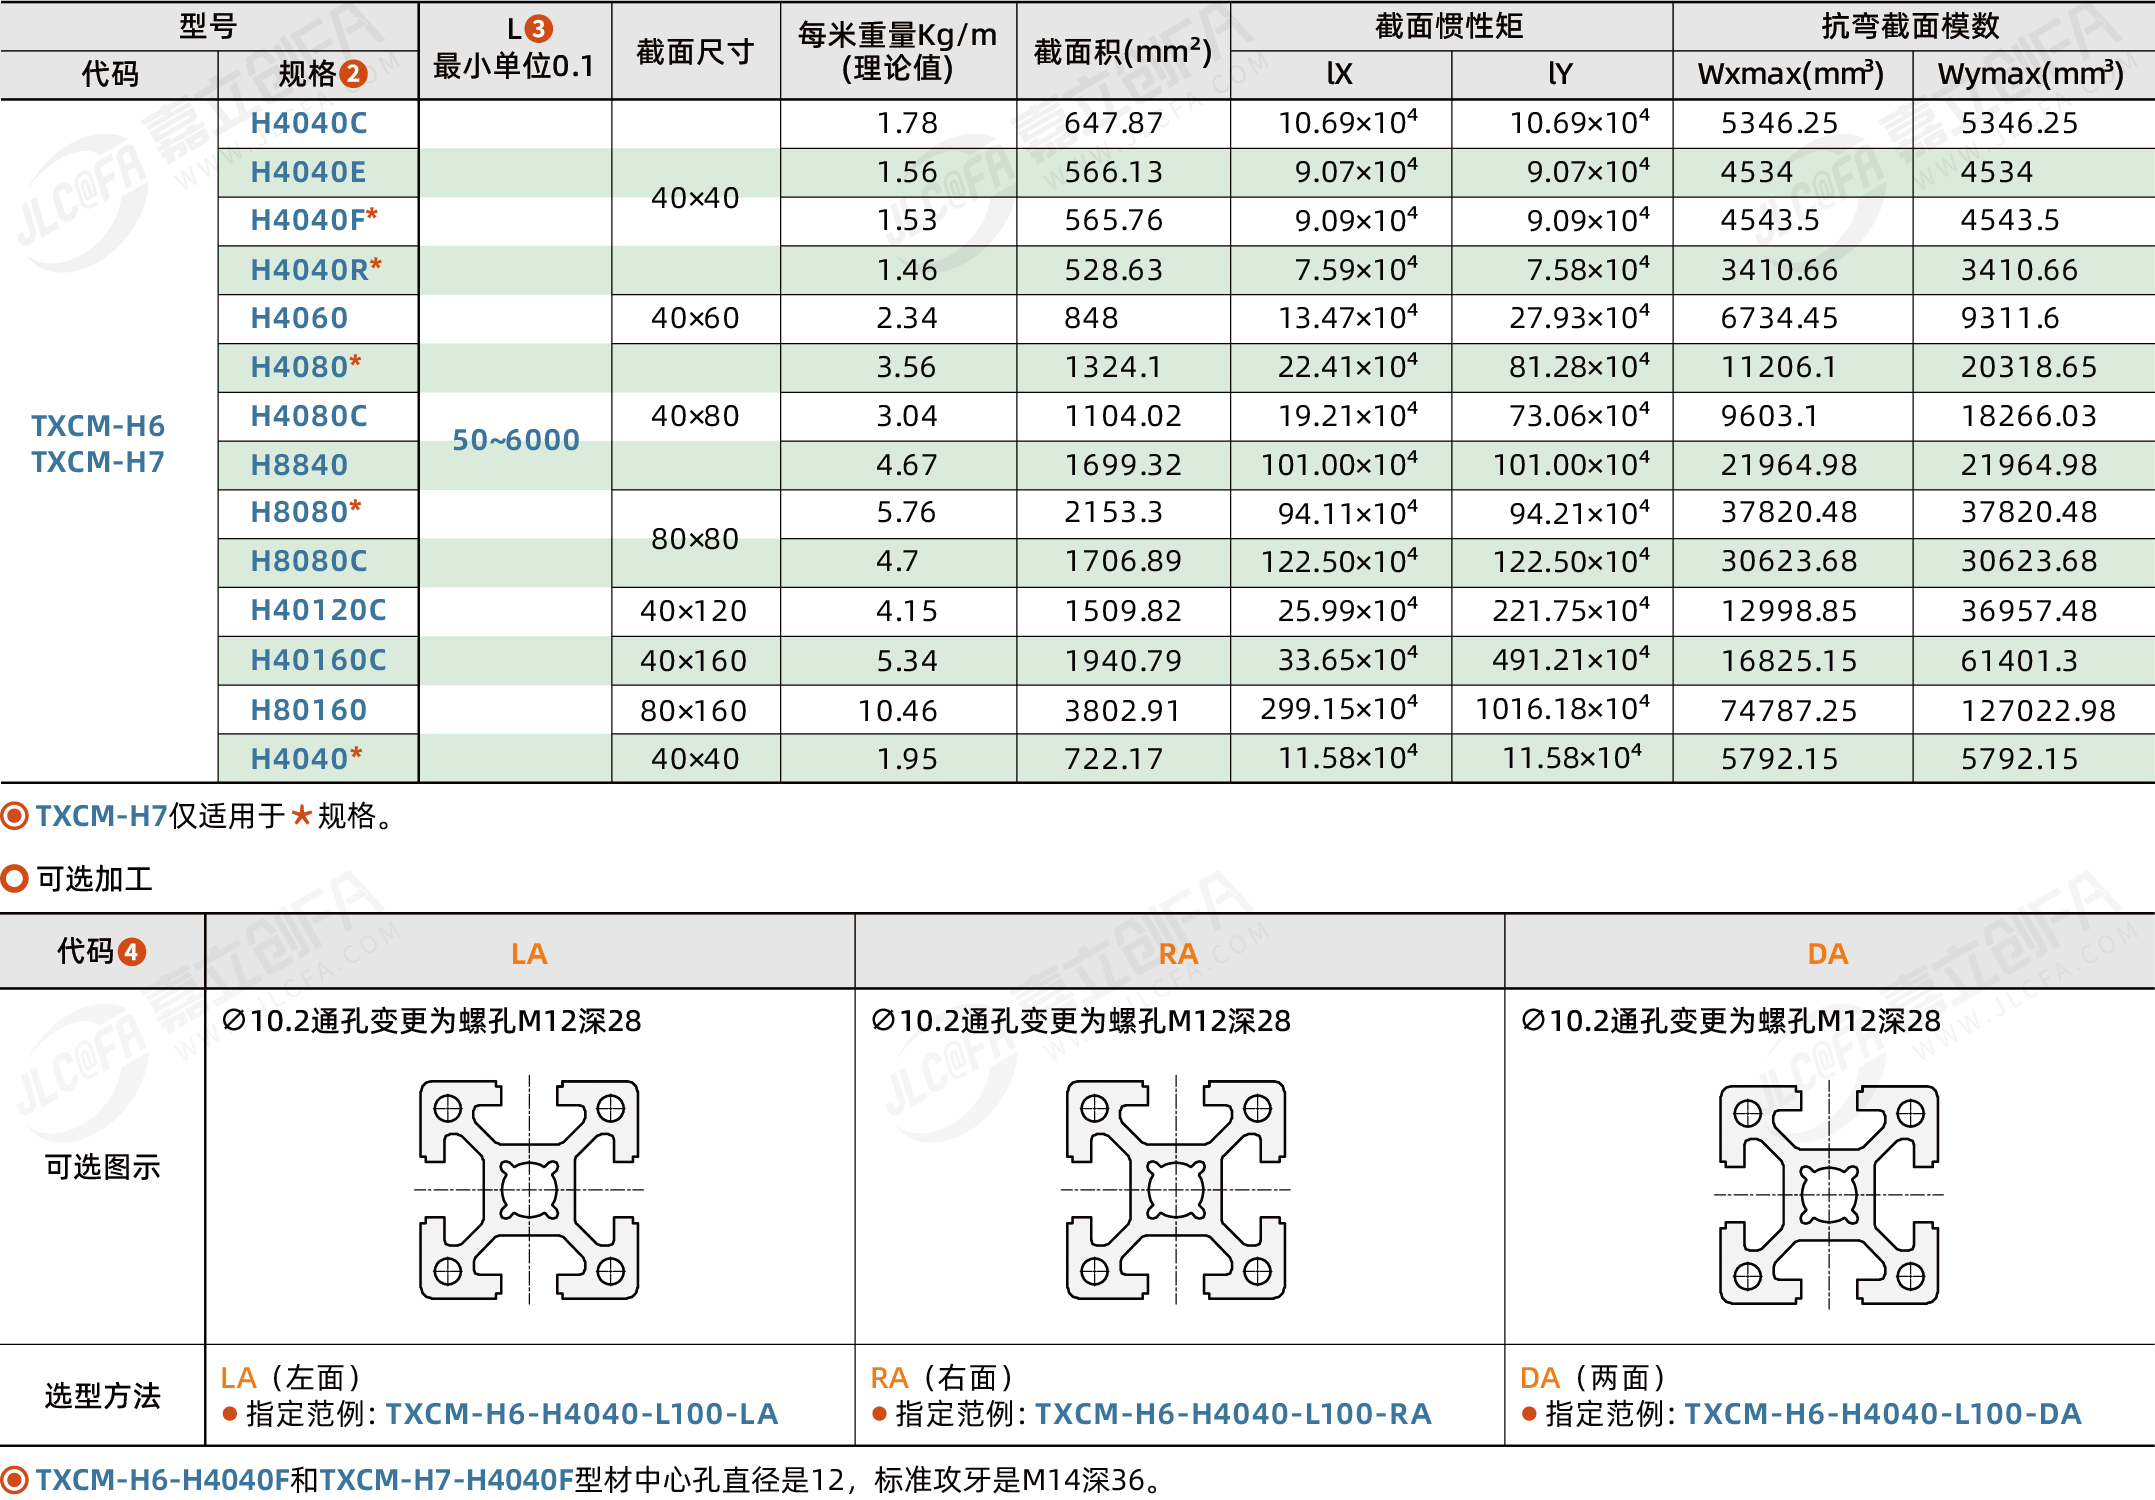Click the RA profile cross-section diagram
Screen dimensions: 2155x1500
1176,1189
